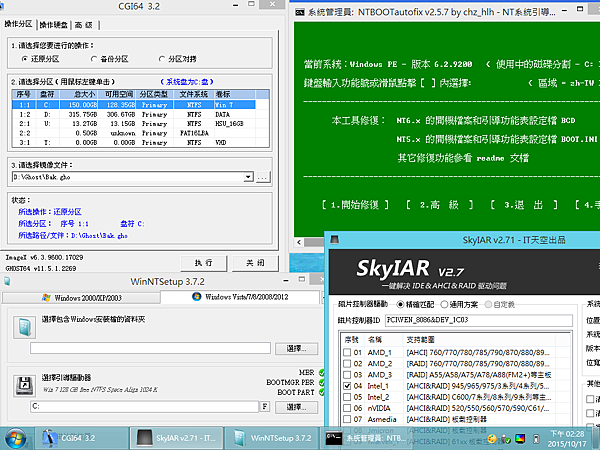Open CGI64 disk operations tab
The image size is (600, 450).
tap(54, 24)
